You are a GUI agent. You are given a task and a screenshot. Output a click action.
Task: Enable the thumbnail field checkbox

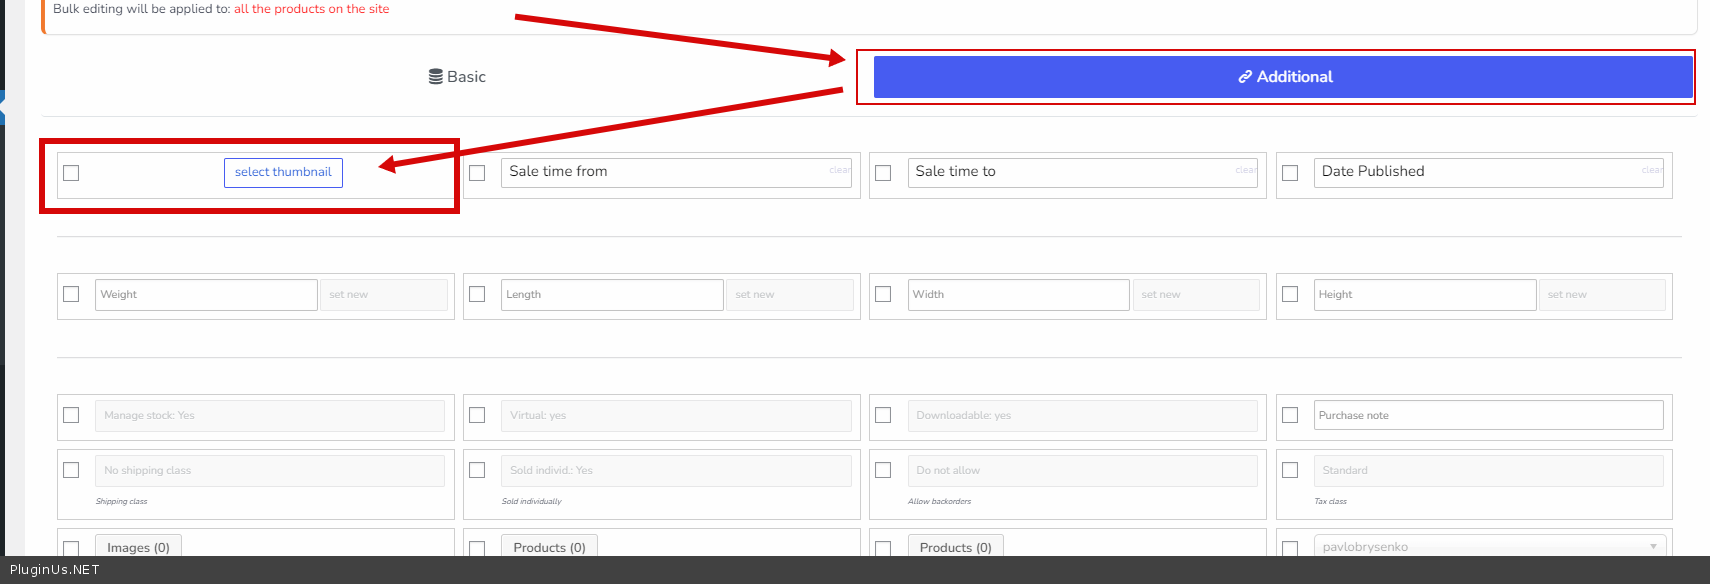[x=71, y=173]
